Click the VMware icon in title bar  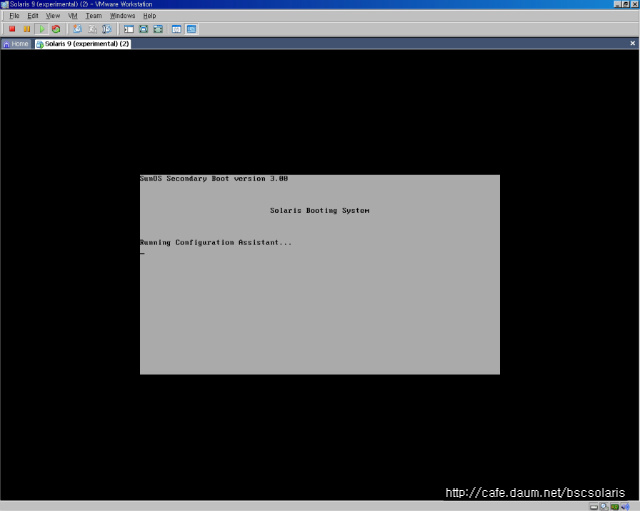[x=4, y=4]
